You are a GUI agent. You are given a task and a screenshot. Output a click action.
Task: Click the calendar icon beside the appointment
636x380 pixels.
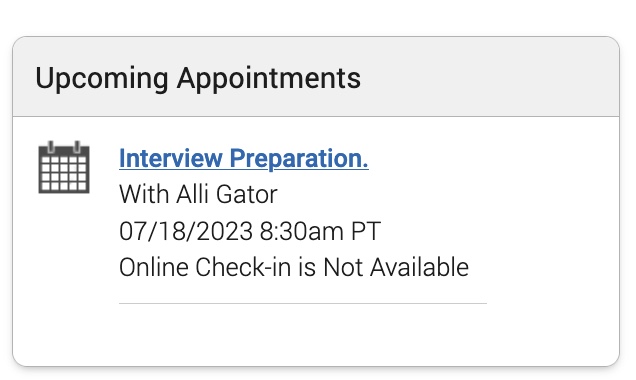[64, 167]
